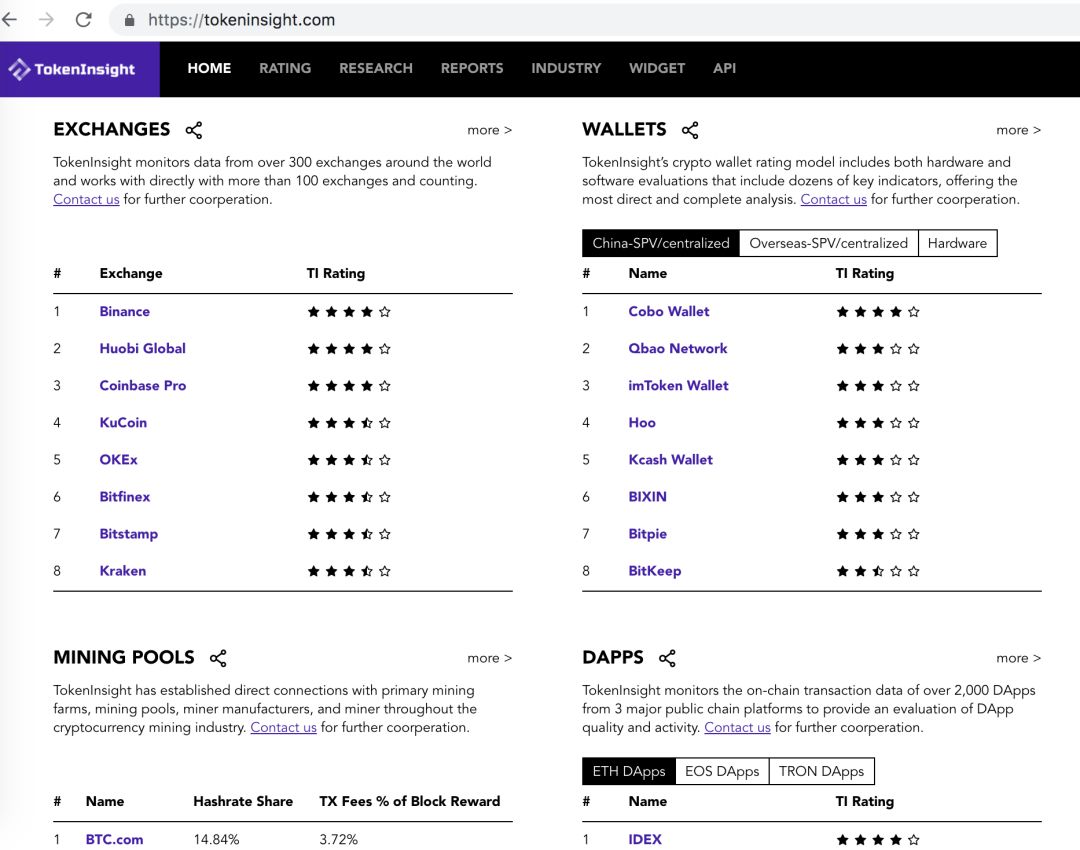The width and height of the screenshot is (1080, 850).
Task: Go back in browser
Action: (x=10, y=19)
